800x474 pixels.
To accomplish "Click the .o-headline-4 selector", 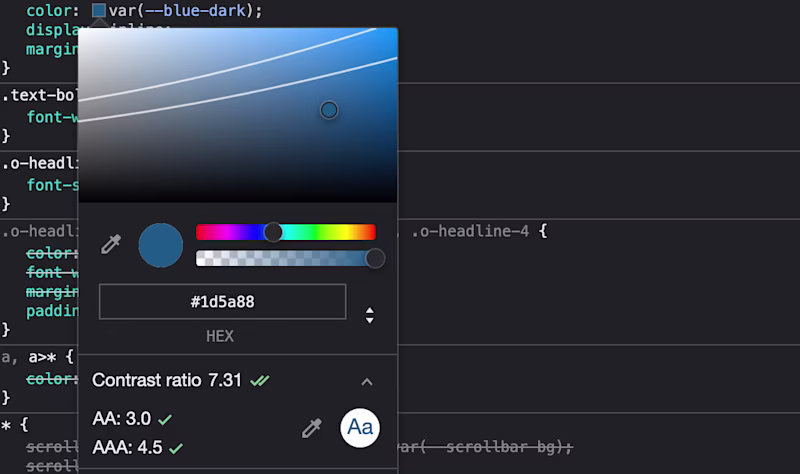I will click(x=470, y=231).
